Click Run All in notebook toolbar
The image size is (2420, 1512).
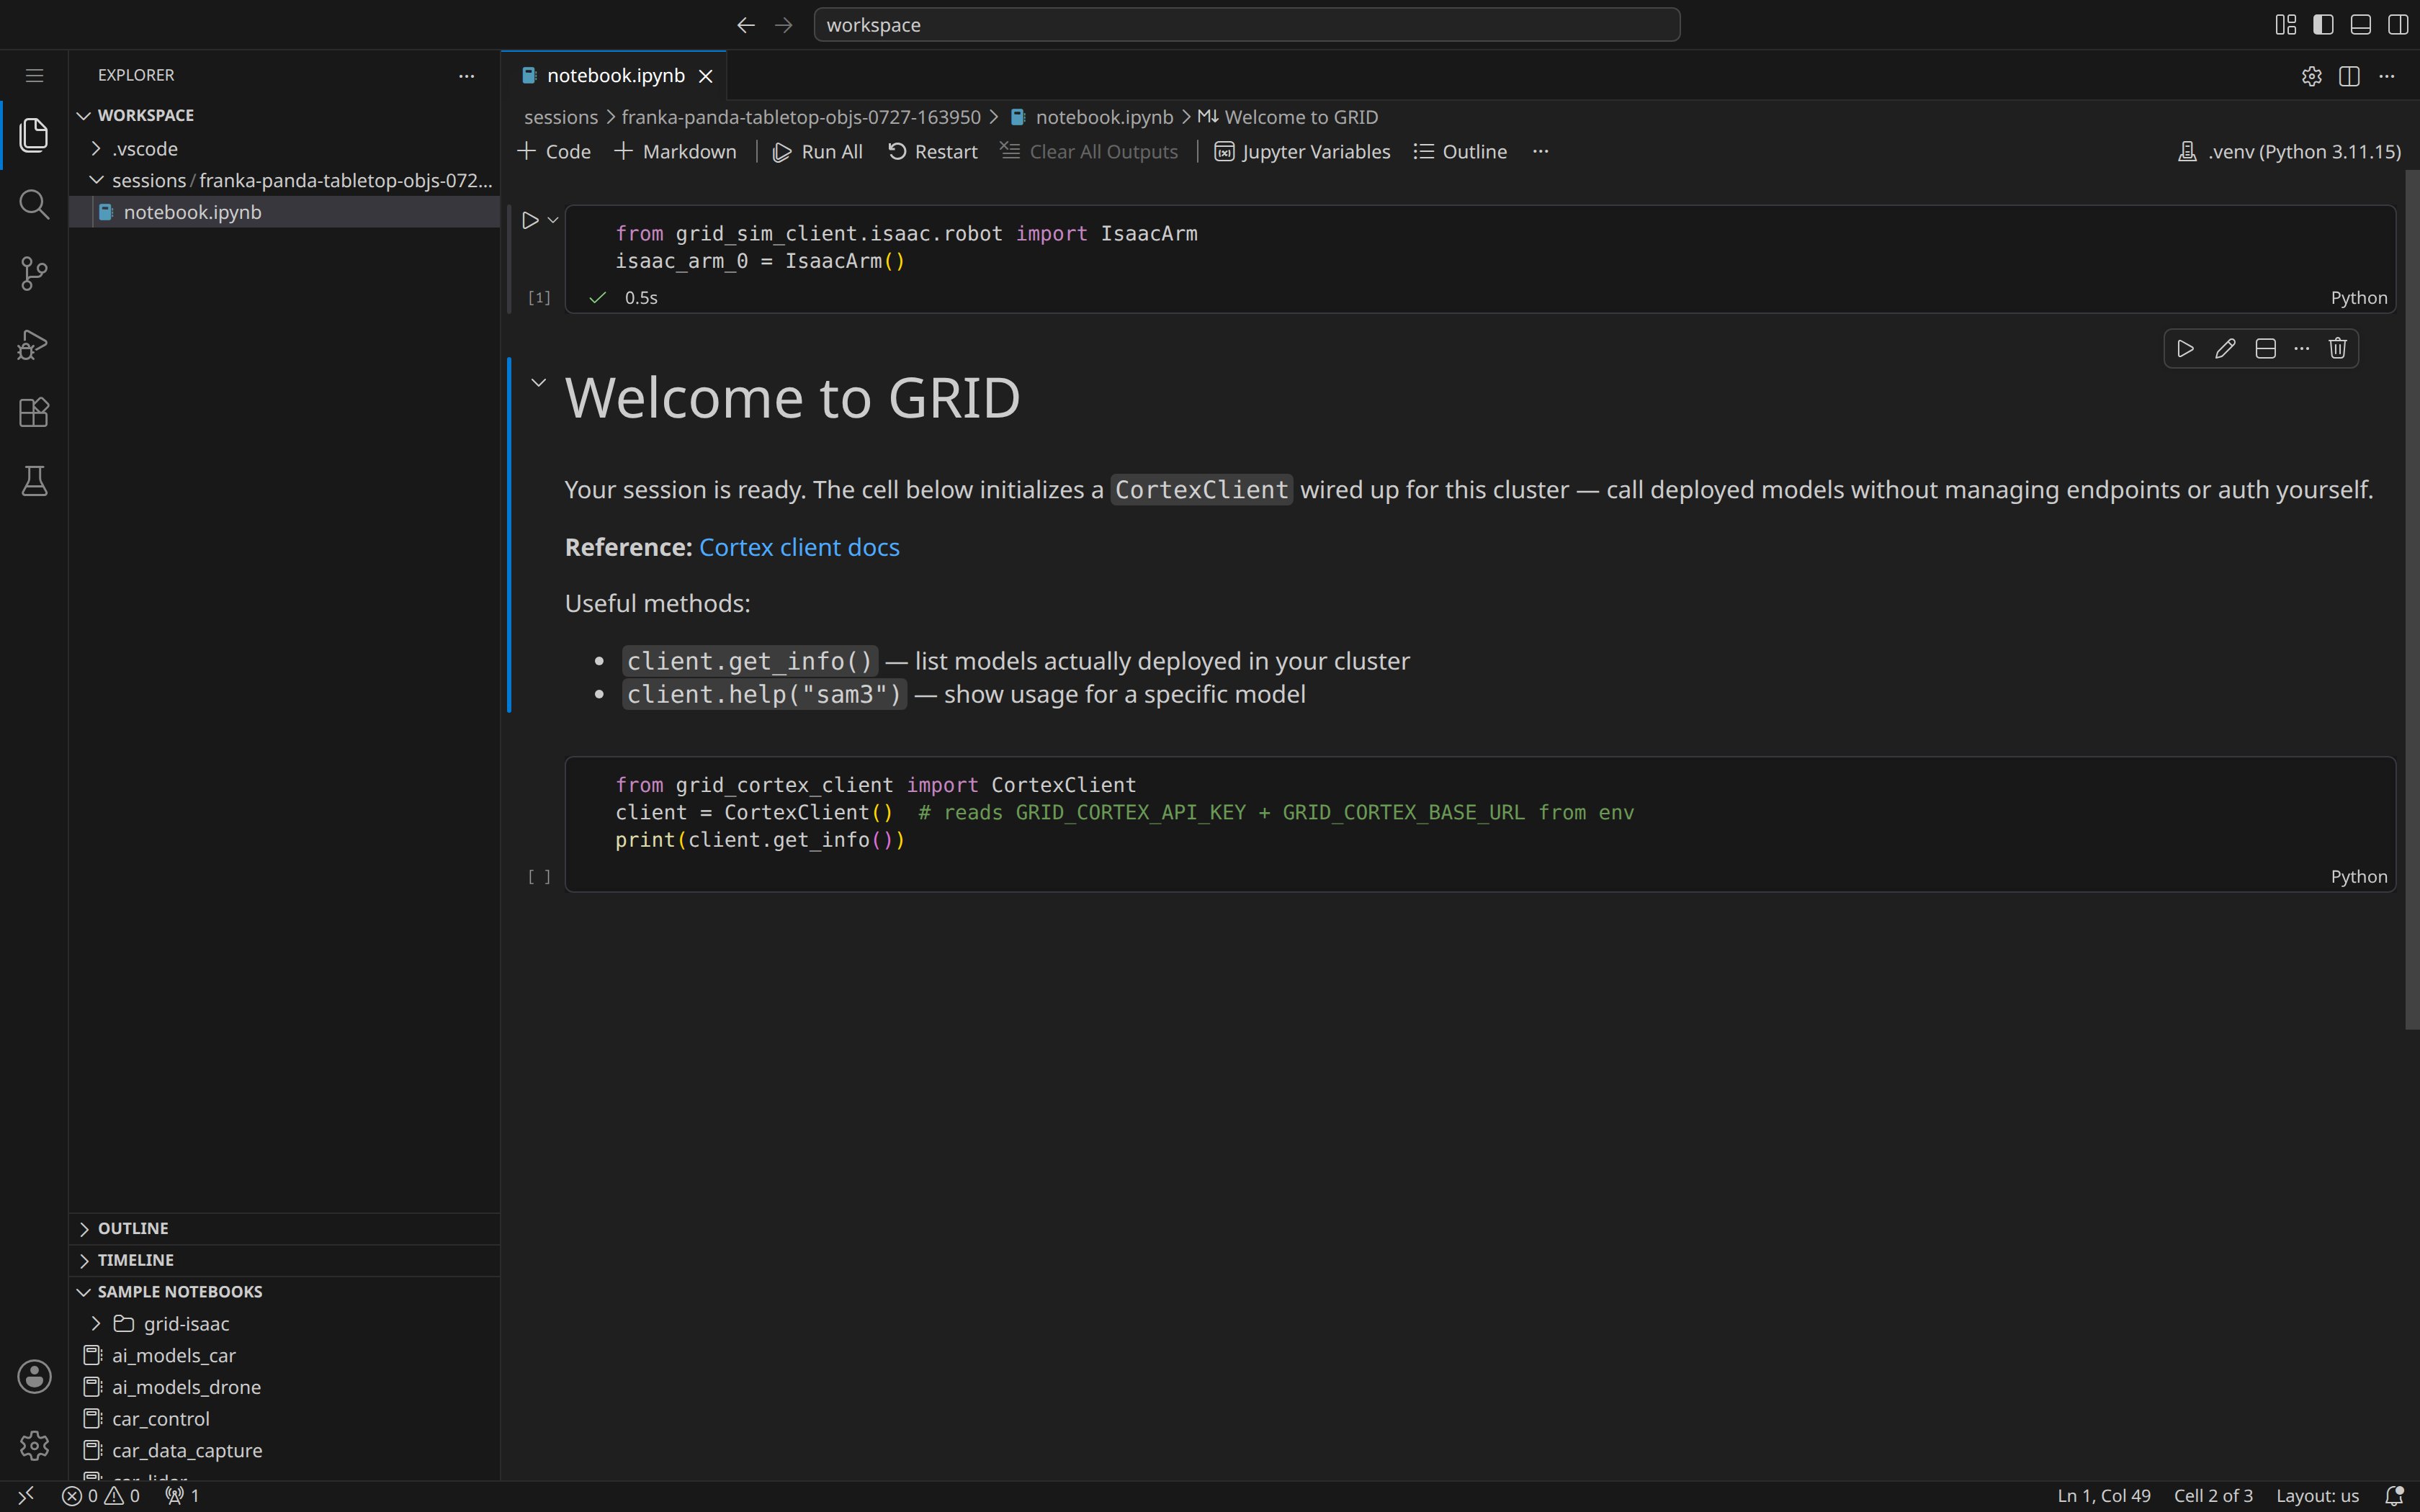tap(817, 152)
